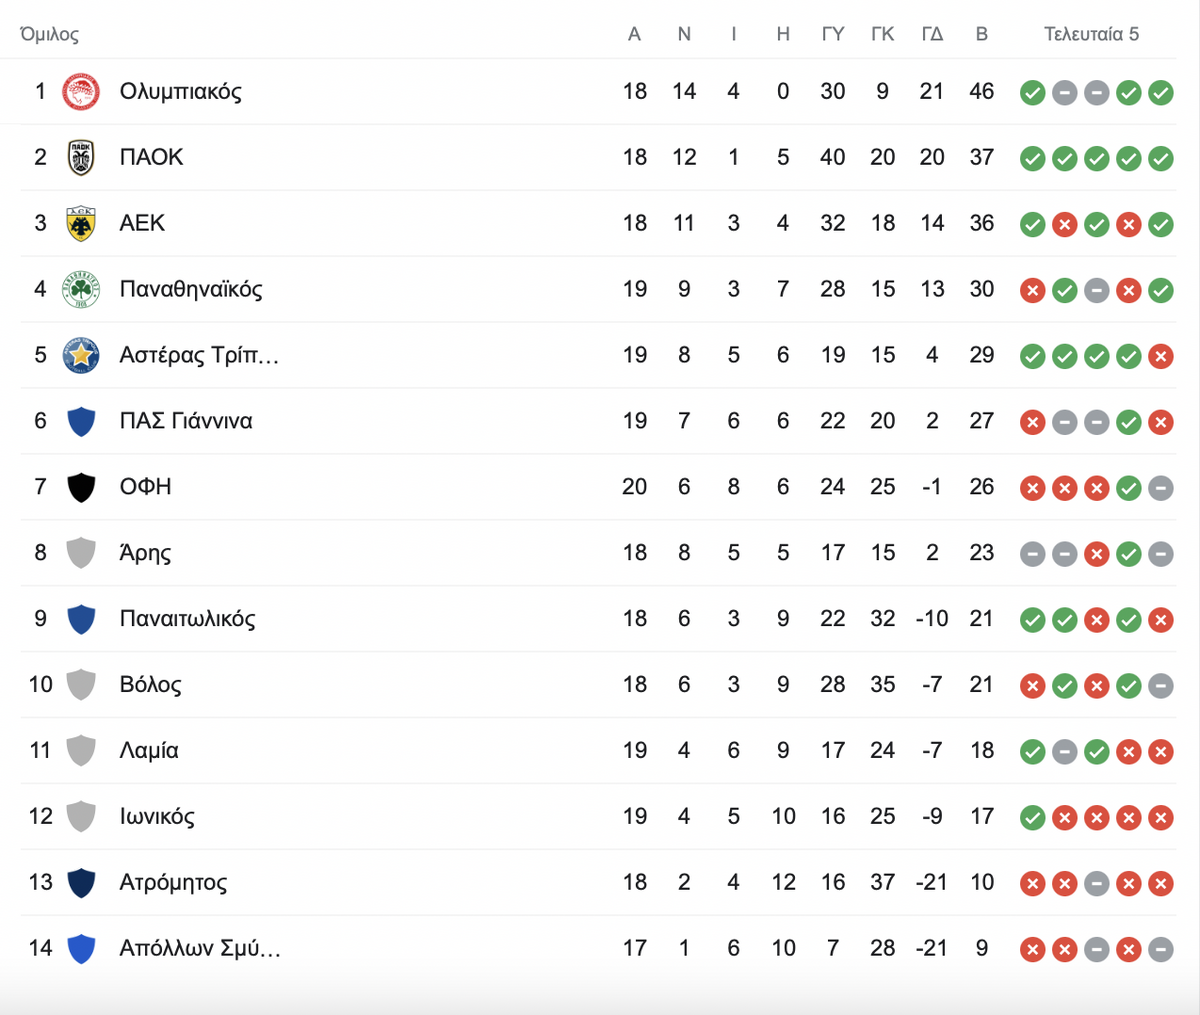Click Ολυμπιακός points value 46
The width and height of the screenshot is (1200, 1015).
pyautogui.click(x=982, y=92)
